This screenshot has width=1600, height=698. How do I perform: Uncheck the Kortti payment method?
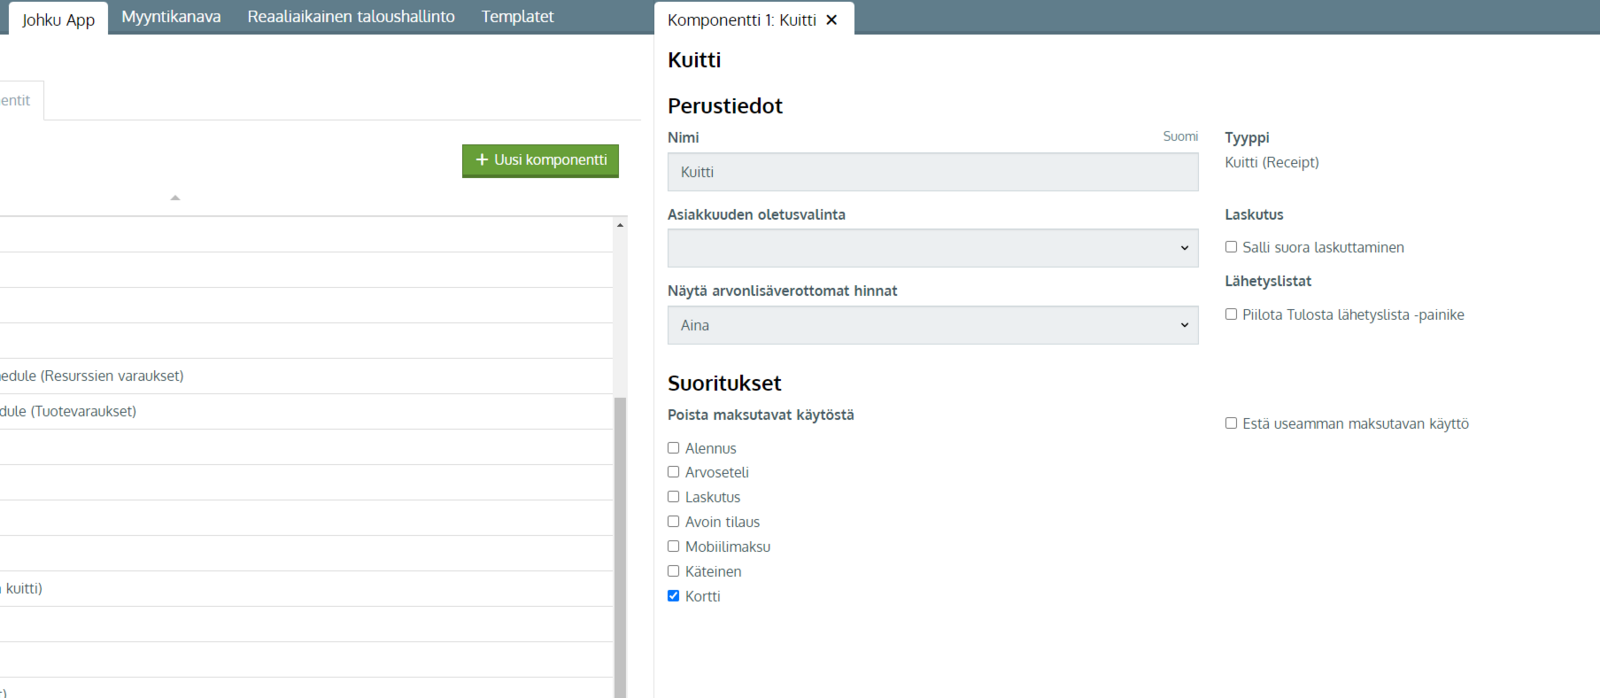coord(673,596)
